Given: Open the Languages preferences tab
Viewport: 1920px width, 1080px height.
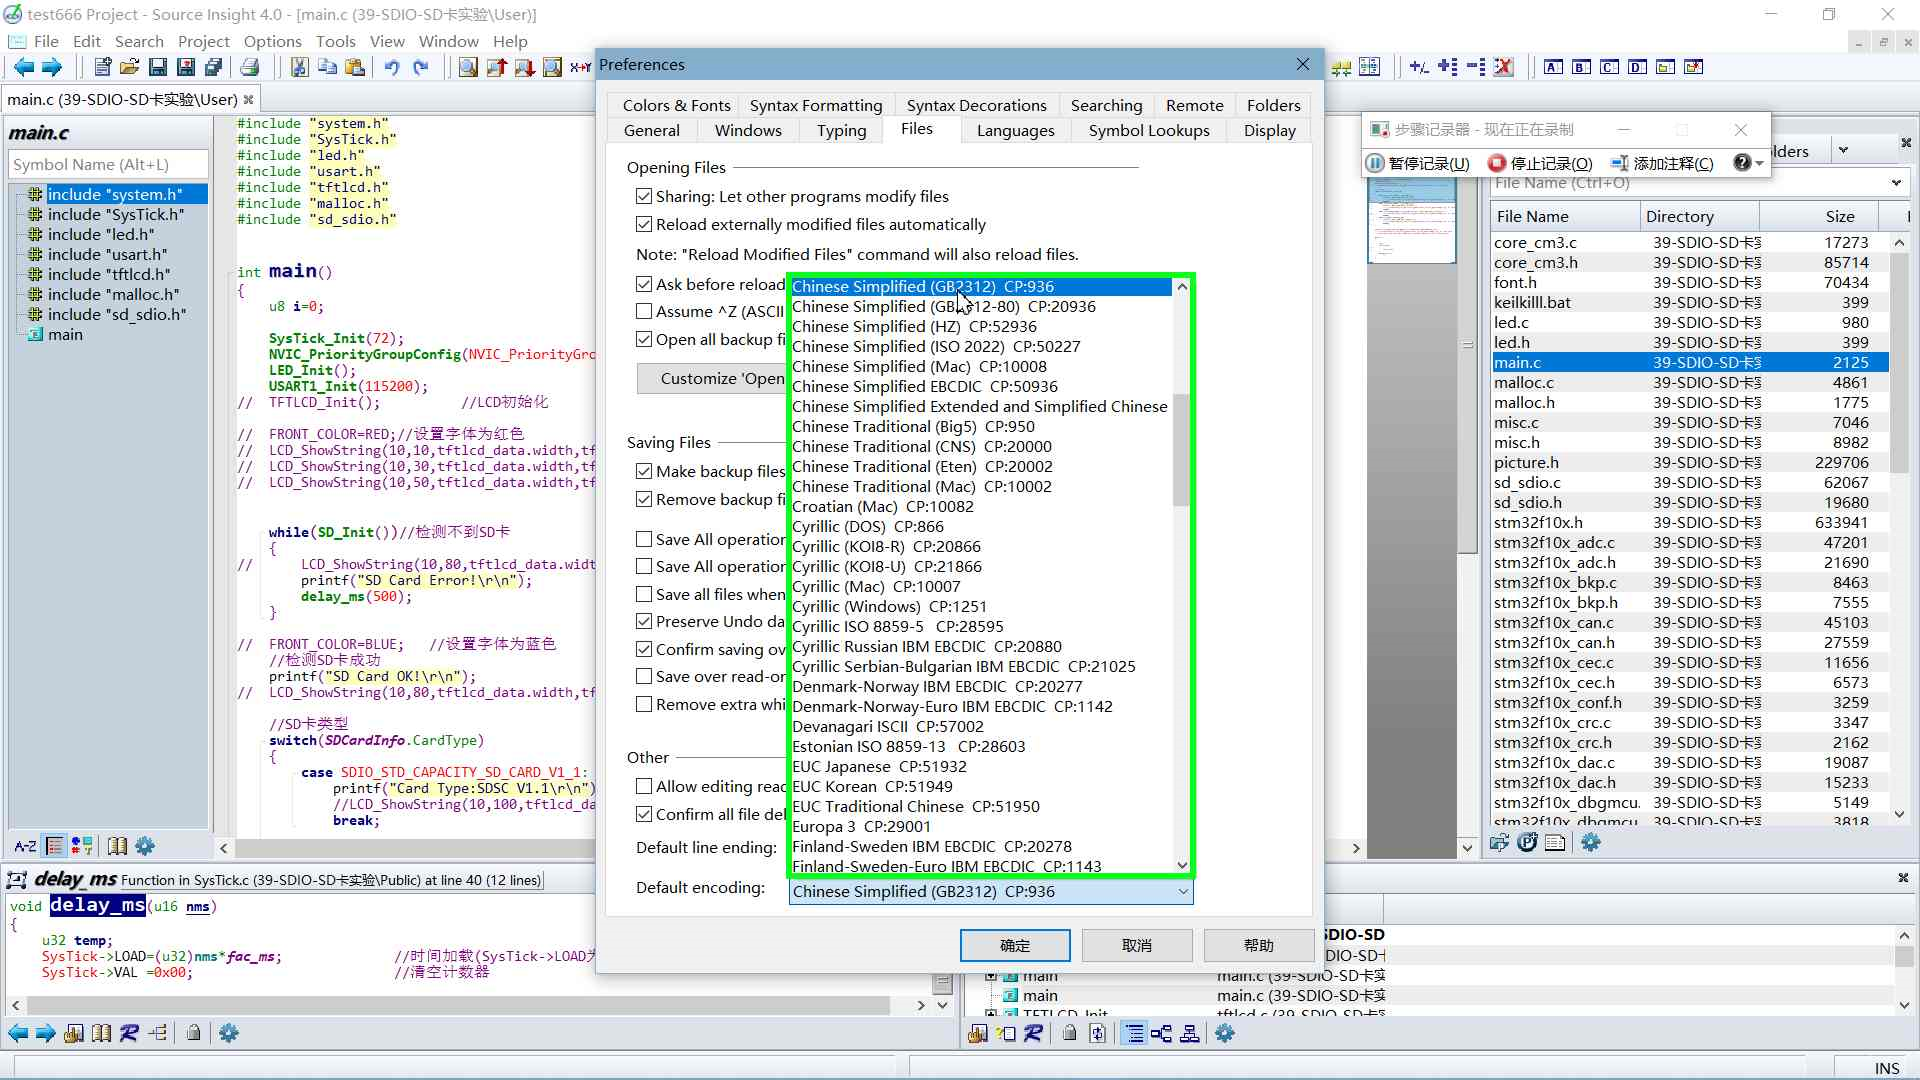Looking at the screenshot, I should click(x=1015, y=130).
